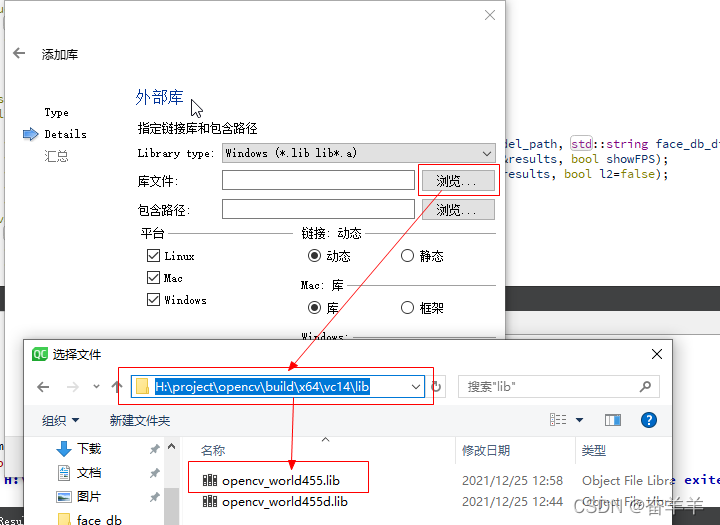Select the Mac 库 radio button
The width and height of the screenshot is (720, 525).
[315, 307]
